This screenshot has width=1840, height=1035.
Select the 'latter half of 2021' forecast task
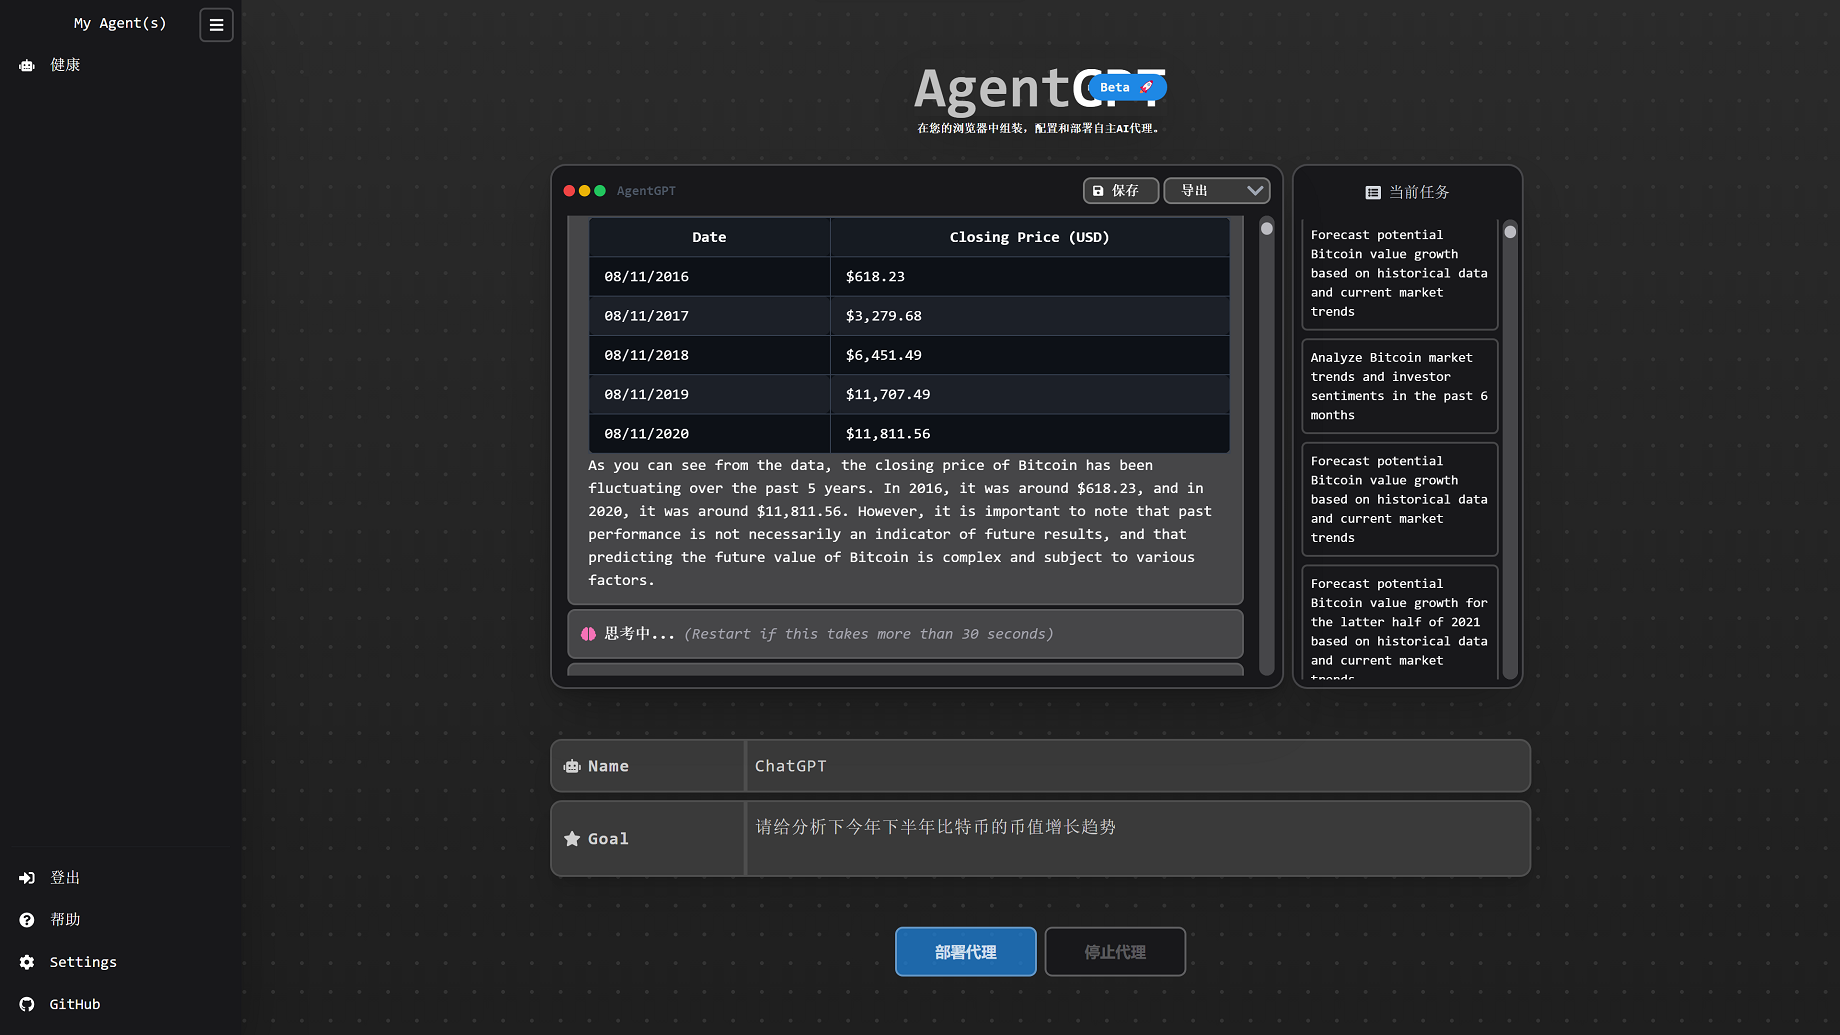(1399, 622)
